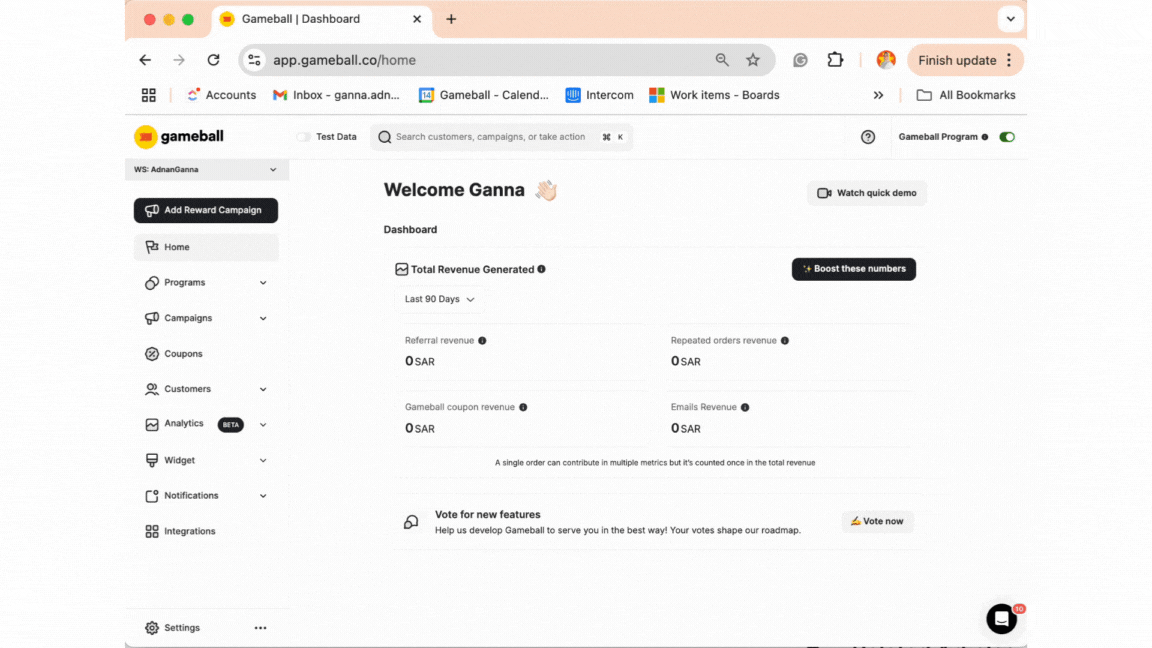Click info icon beside Total Revenue Generated
Screen dimensions: 1152x648
(541, 269)
